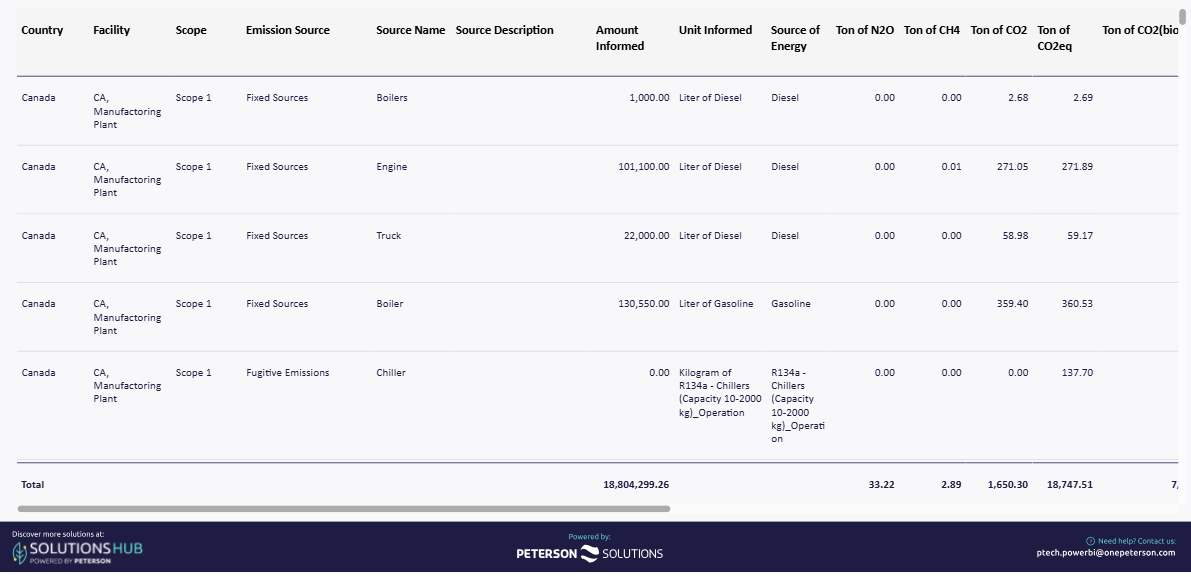Click the 'Total' row label
This screenshot has height=577, width=1191.
(33, 484)
